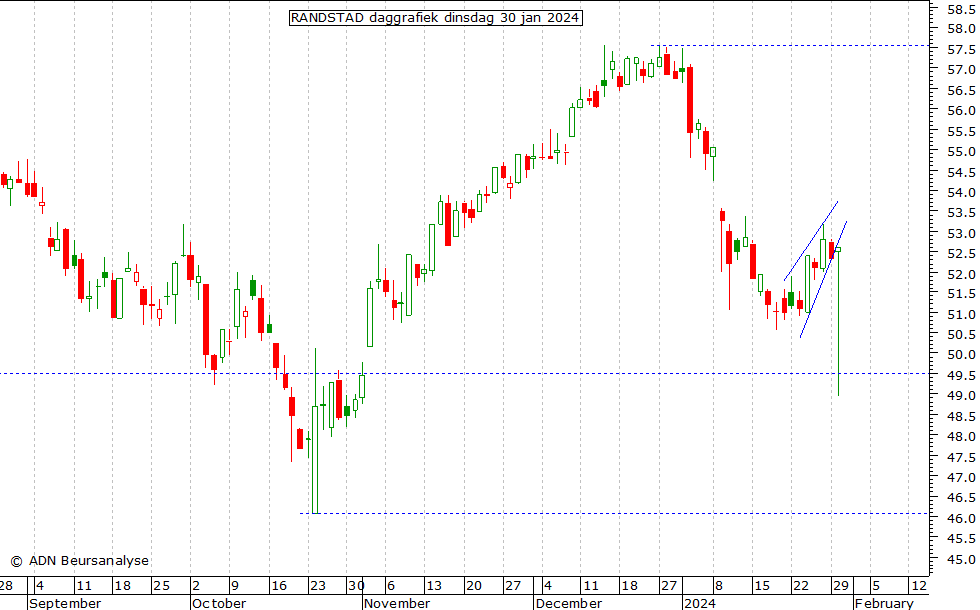Click the February month label
Image resolution: width=980 pixels, height=610 pixels.
point(884,603)
